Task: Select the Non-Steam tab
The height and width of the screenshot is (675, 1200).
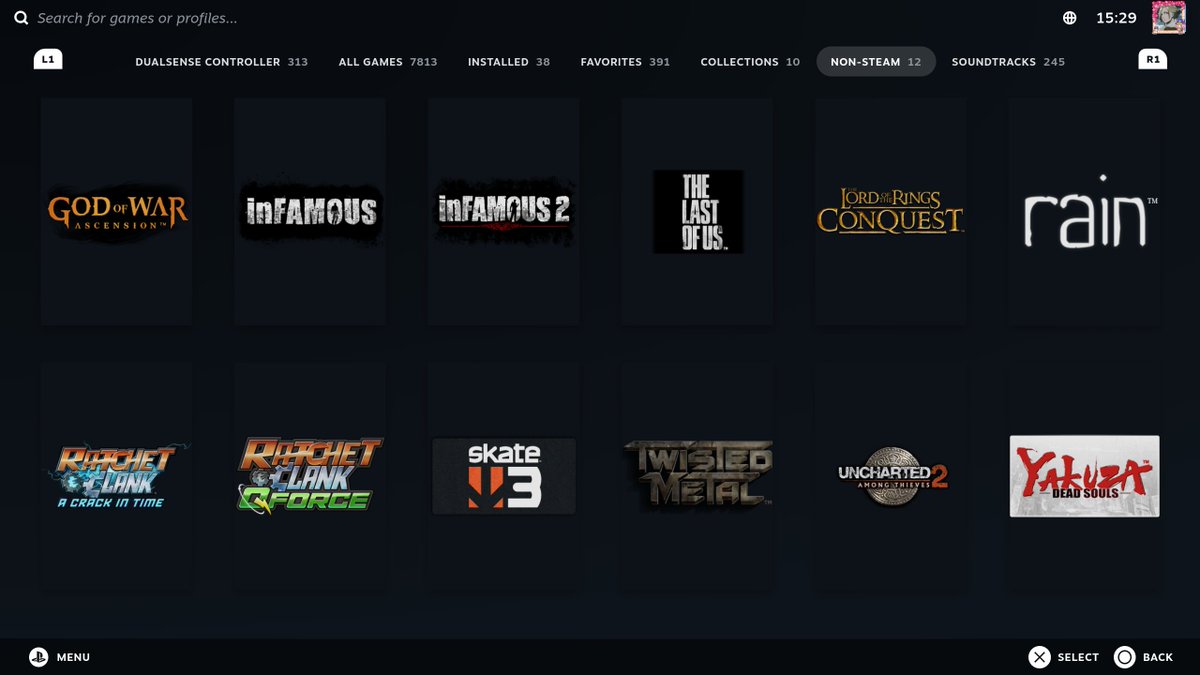Action: (x=876, y=62)
